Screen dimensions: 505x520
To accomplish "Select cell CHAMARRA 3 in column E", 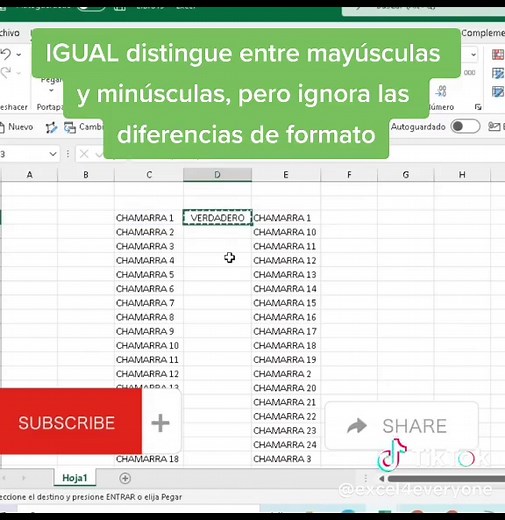I will [286, 459].
